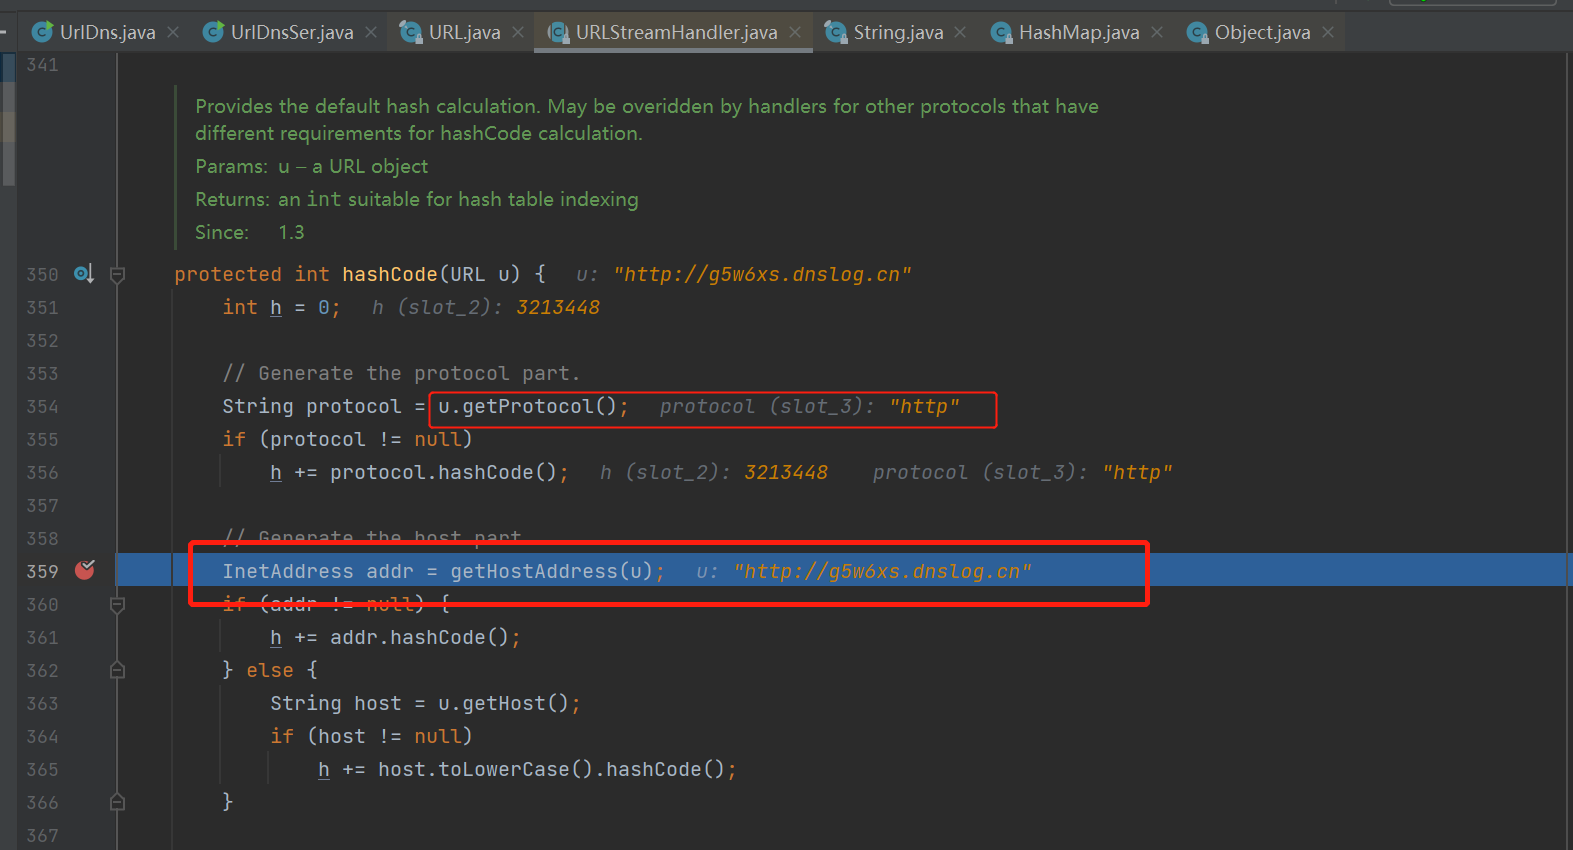Click the u.getProtocol() call

coord(528,406)
